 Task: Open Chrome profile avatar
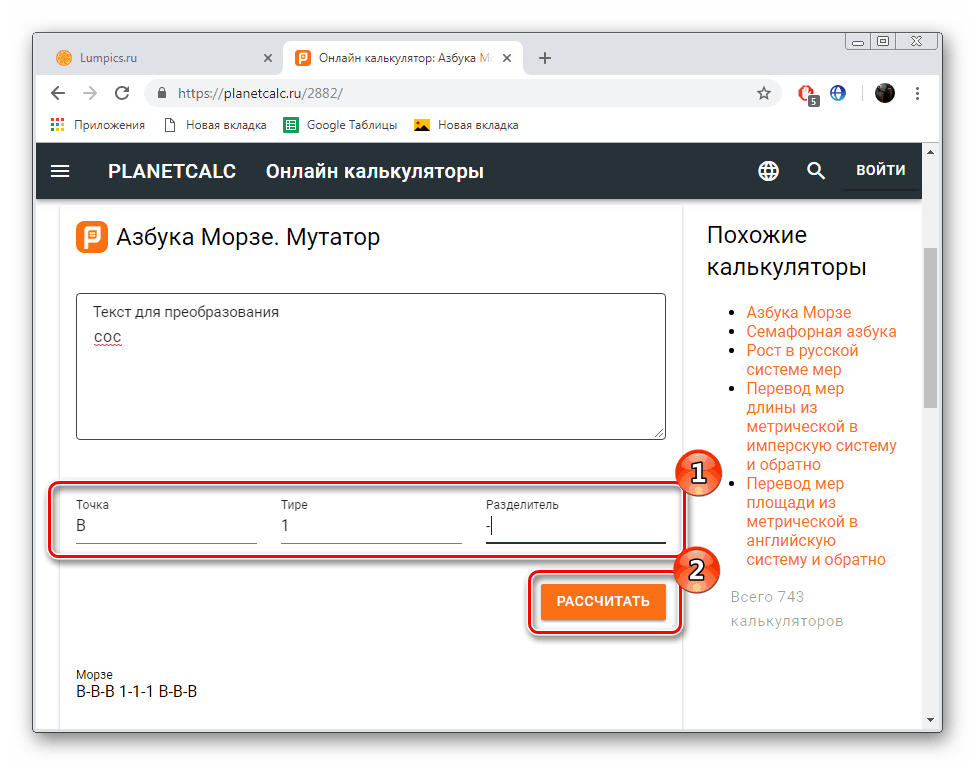click(884, 93)
